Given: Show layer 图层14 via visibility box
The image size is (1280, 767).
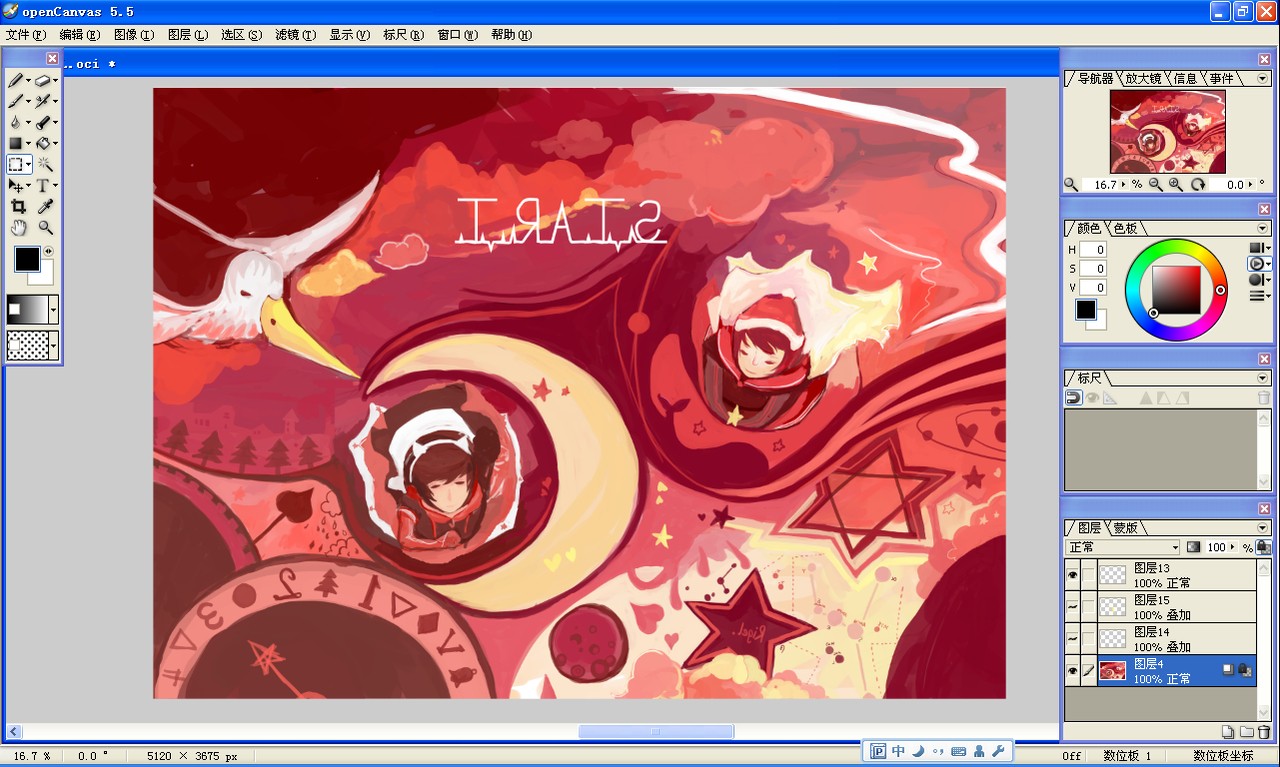Looking at the screenshot, I should click(1072, 639).
